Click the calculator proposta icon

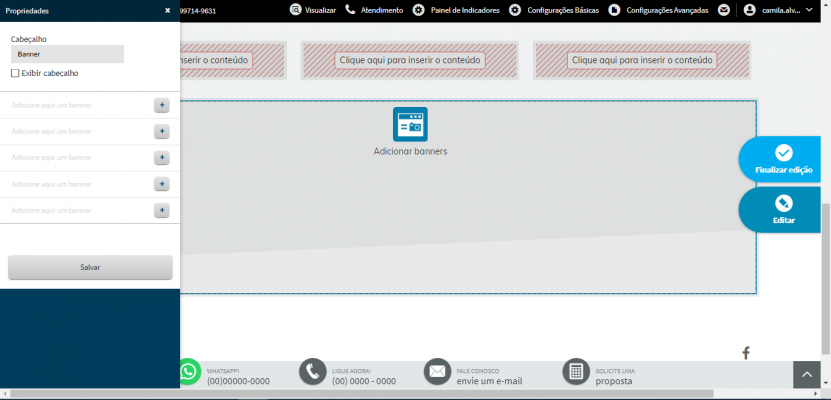tap(576, 372)
